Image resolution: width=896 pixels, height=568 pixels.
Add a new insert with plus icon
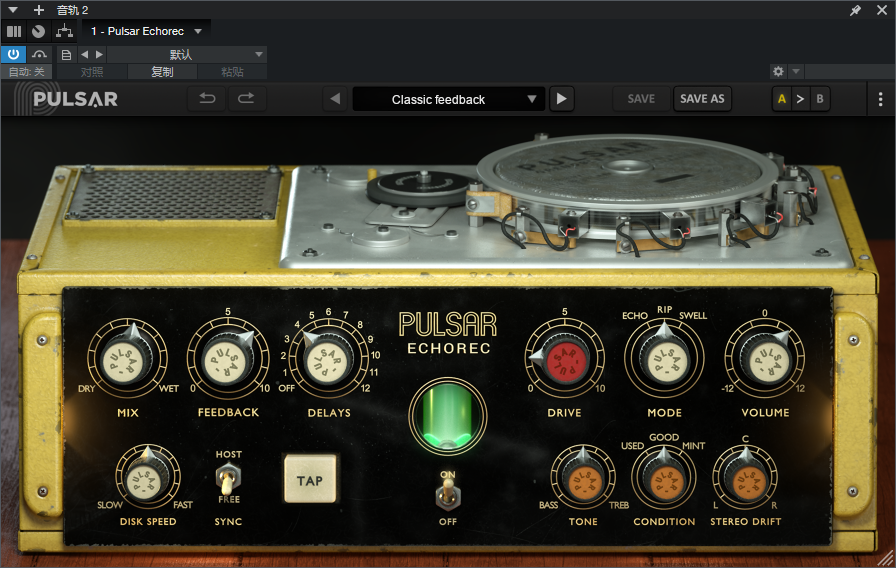coord(38,10)
